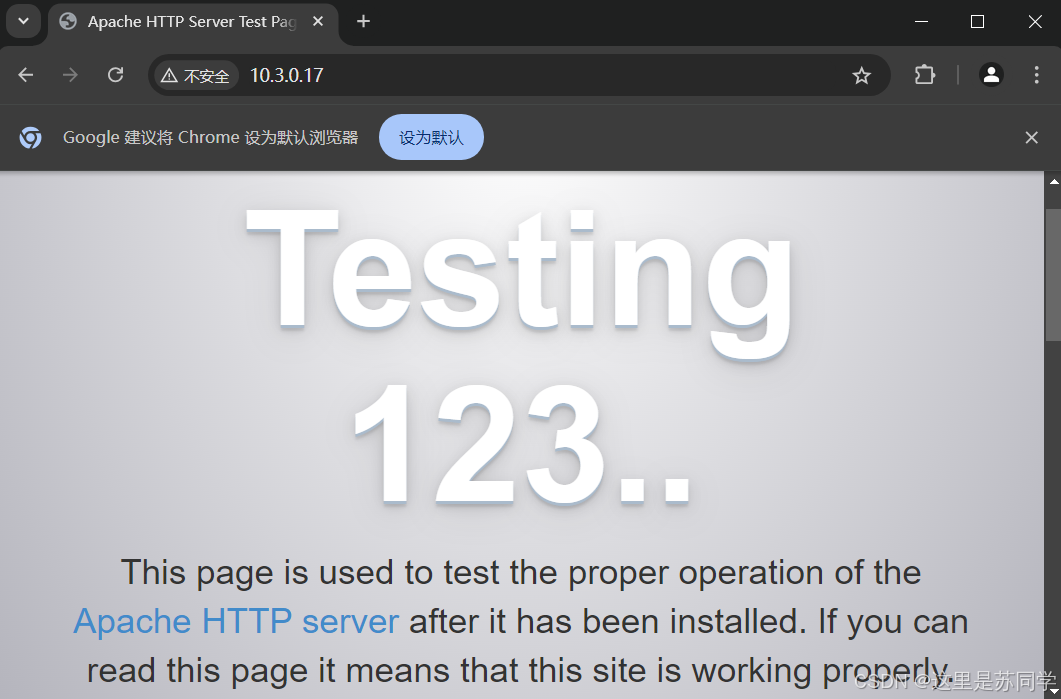1061x699 pixels.
Task: Open the tab search dropdown arrow
Action: 23,21
